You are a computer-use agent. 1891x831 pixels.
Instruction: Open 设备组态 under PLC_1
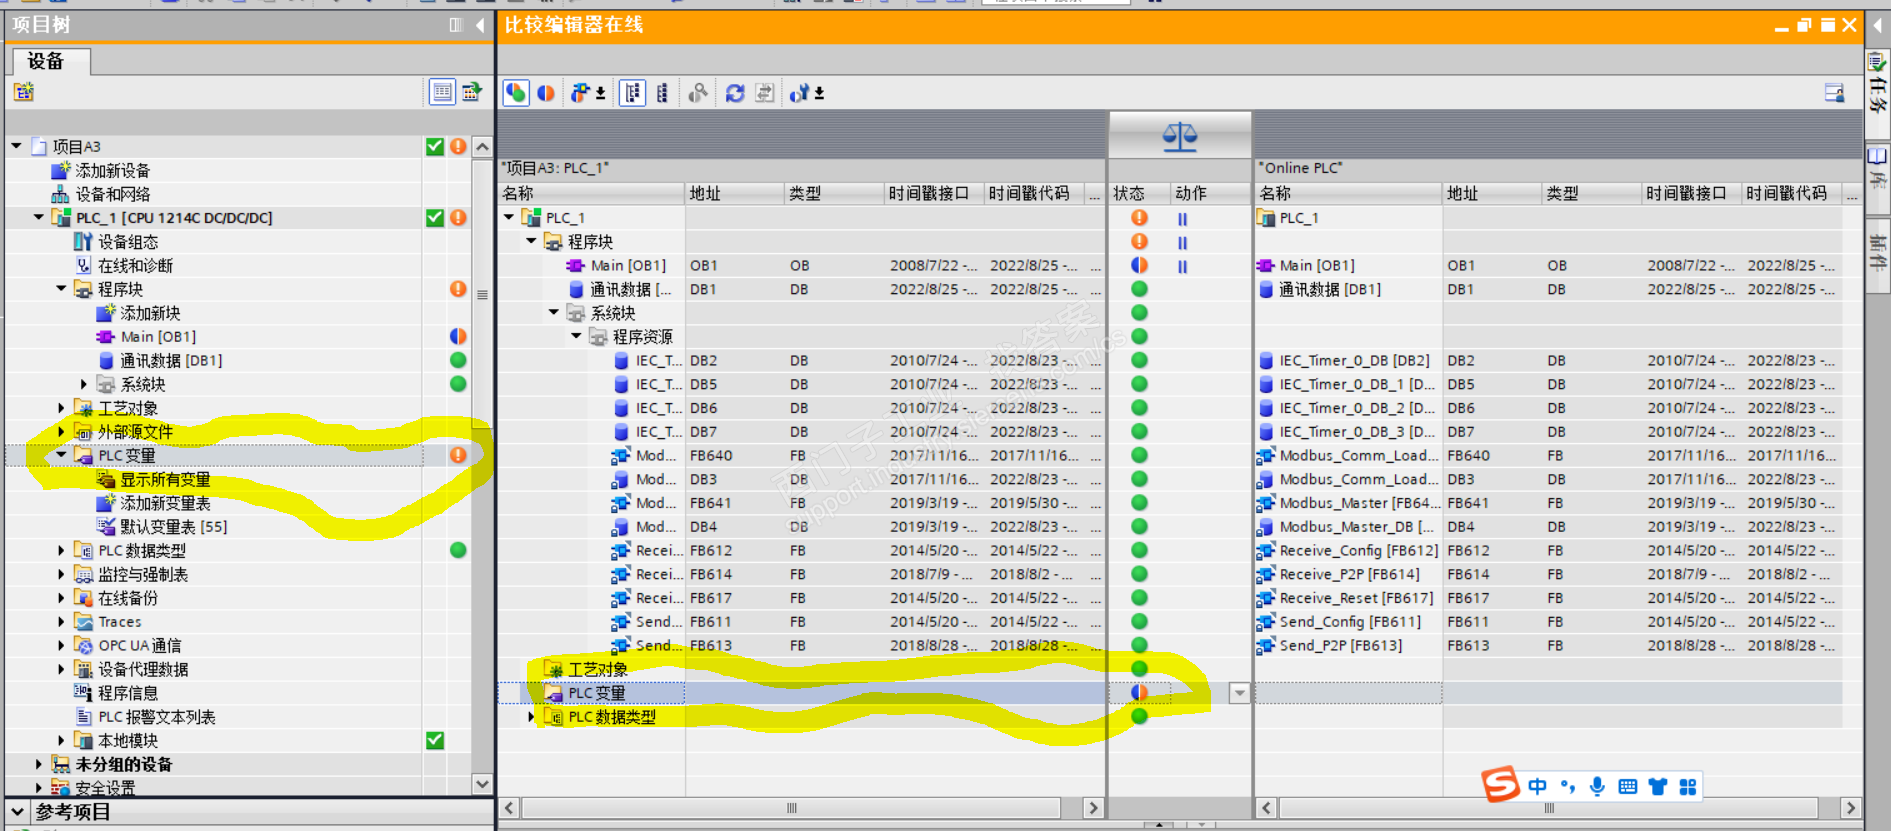click(128, 242)
